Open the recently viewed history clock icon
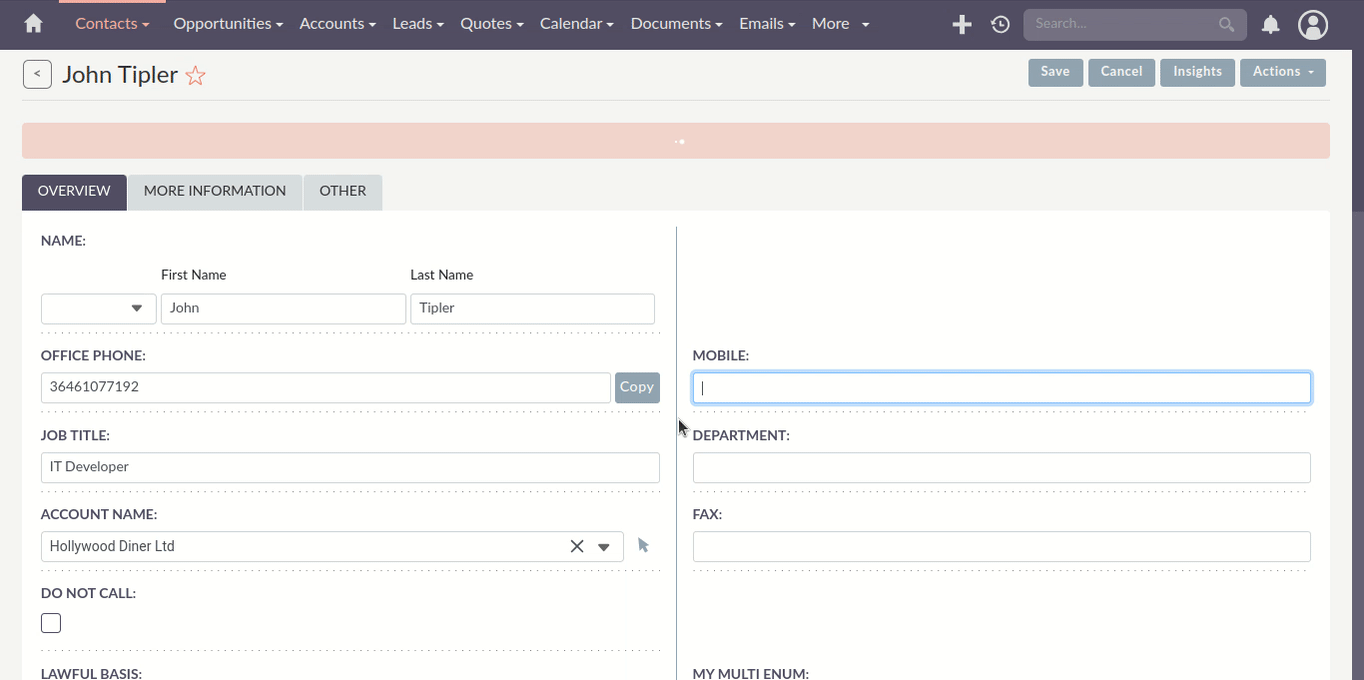This screenshot has width=1364, height=680. (999, 24)
